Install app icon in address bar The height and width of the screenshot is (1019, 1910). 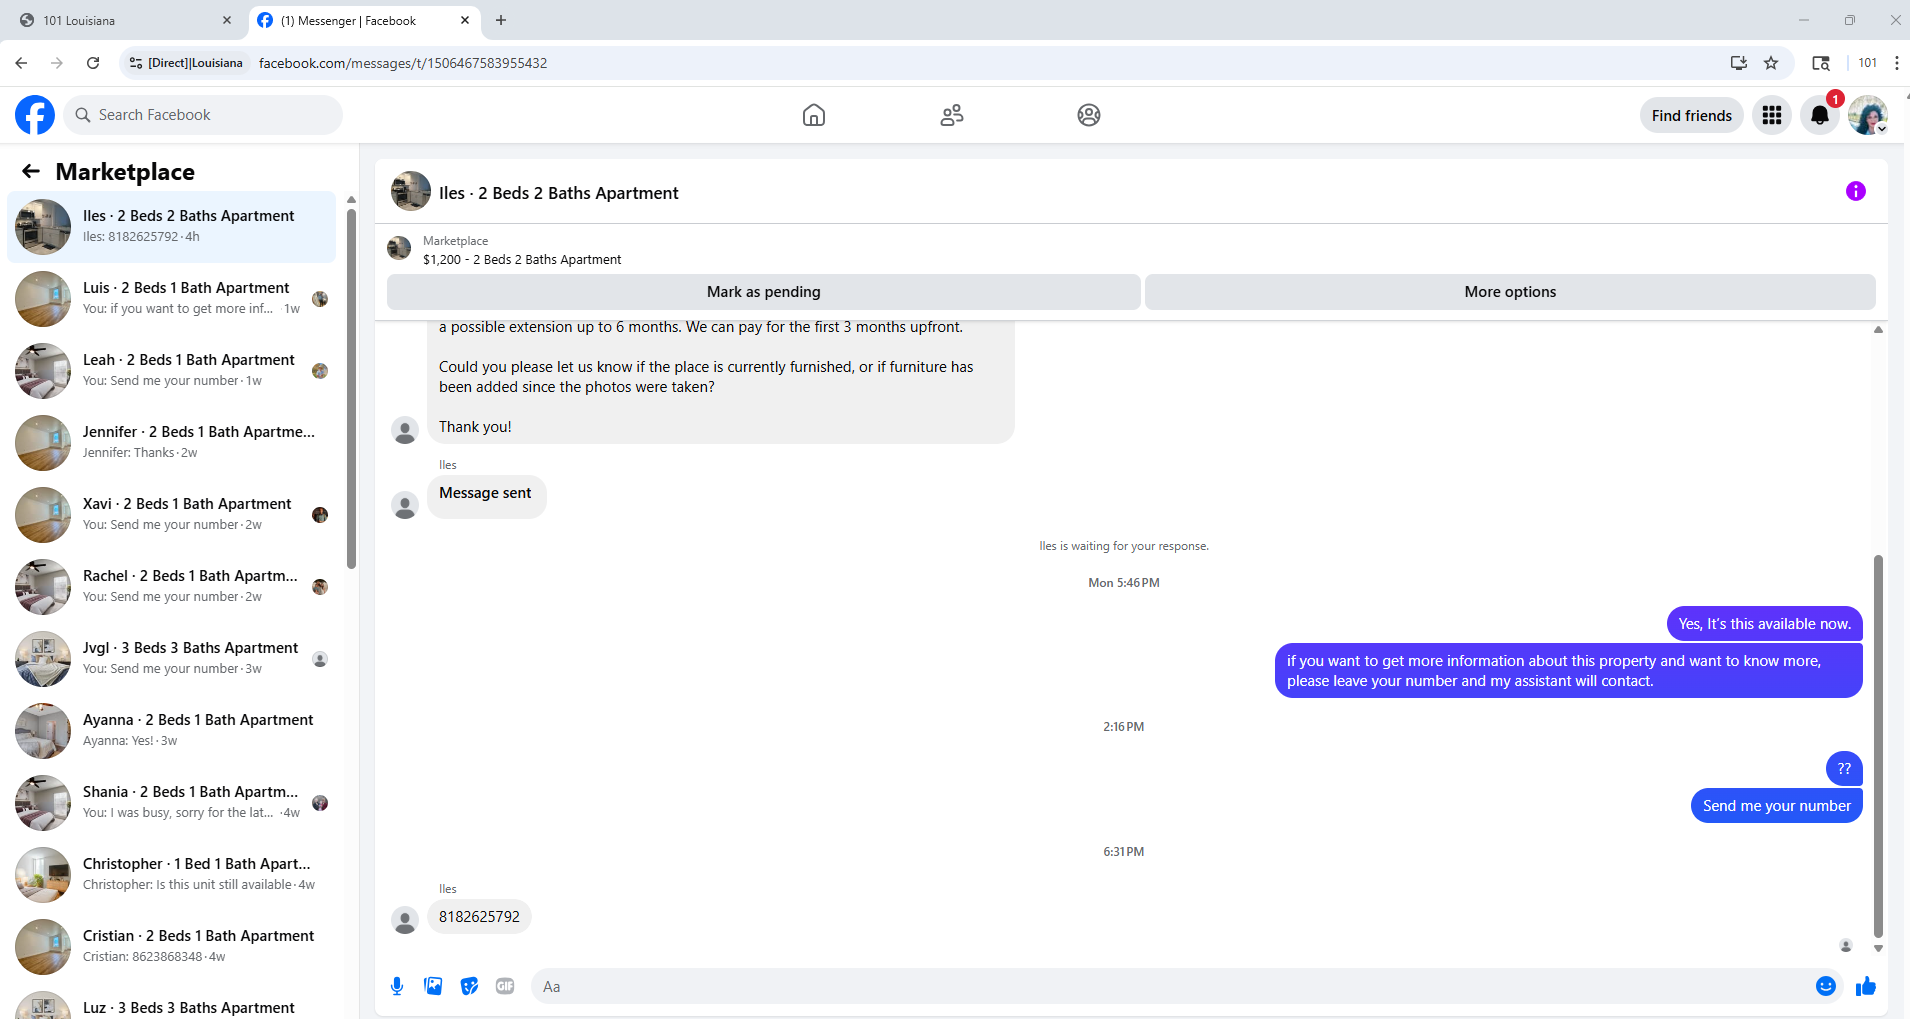(x=1739, y=63)
